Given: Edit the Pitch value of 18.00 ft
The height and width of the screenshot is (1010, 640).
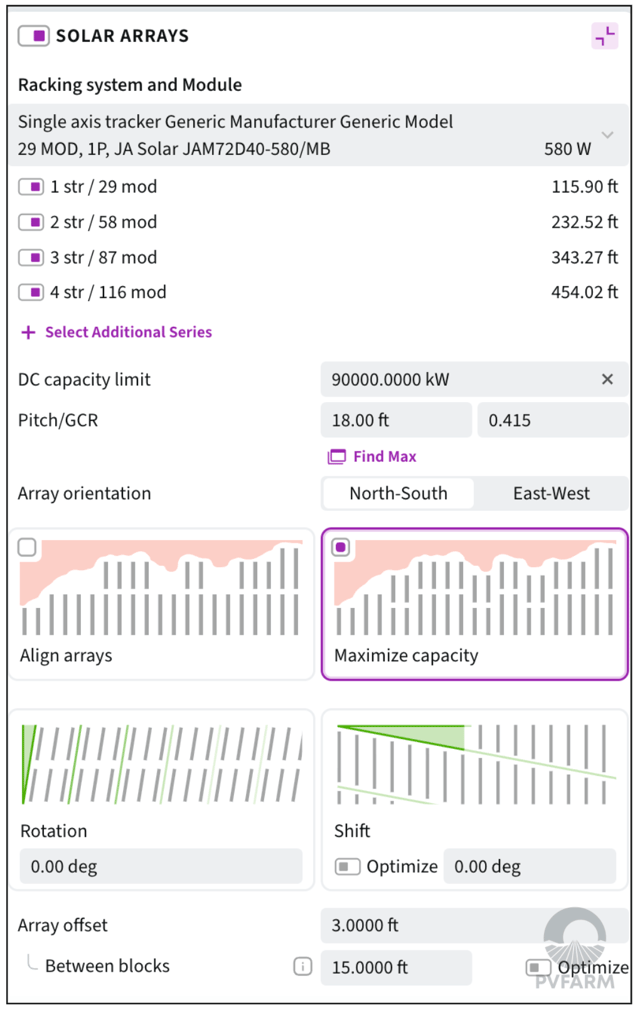Looking at the screenshot, I should [x=396, y=421].
